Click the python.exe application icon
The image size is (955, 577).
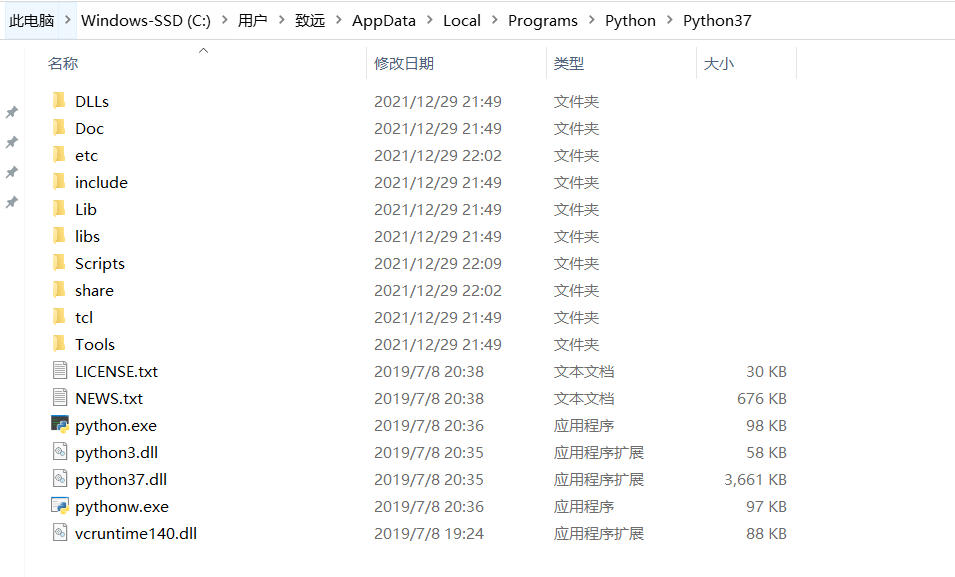click(60, 424)
